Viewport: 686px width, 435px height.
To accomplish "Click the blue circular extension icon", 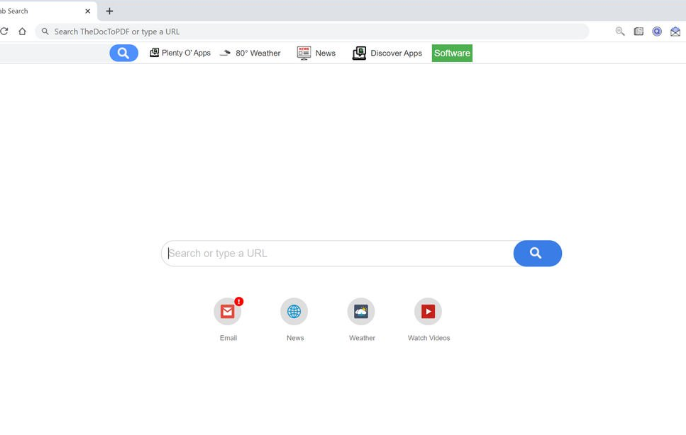I will pyautogui.click(x=657, y=31).
